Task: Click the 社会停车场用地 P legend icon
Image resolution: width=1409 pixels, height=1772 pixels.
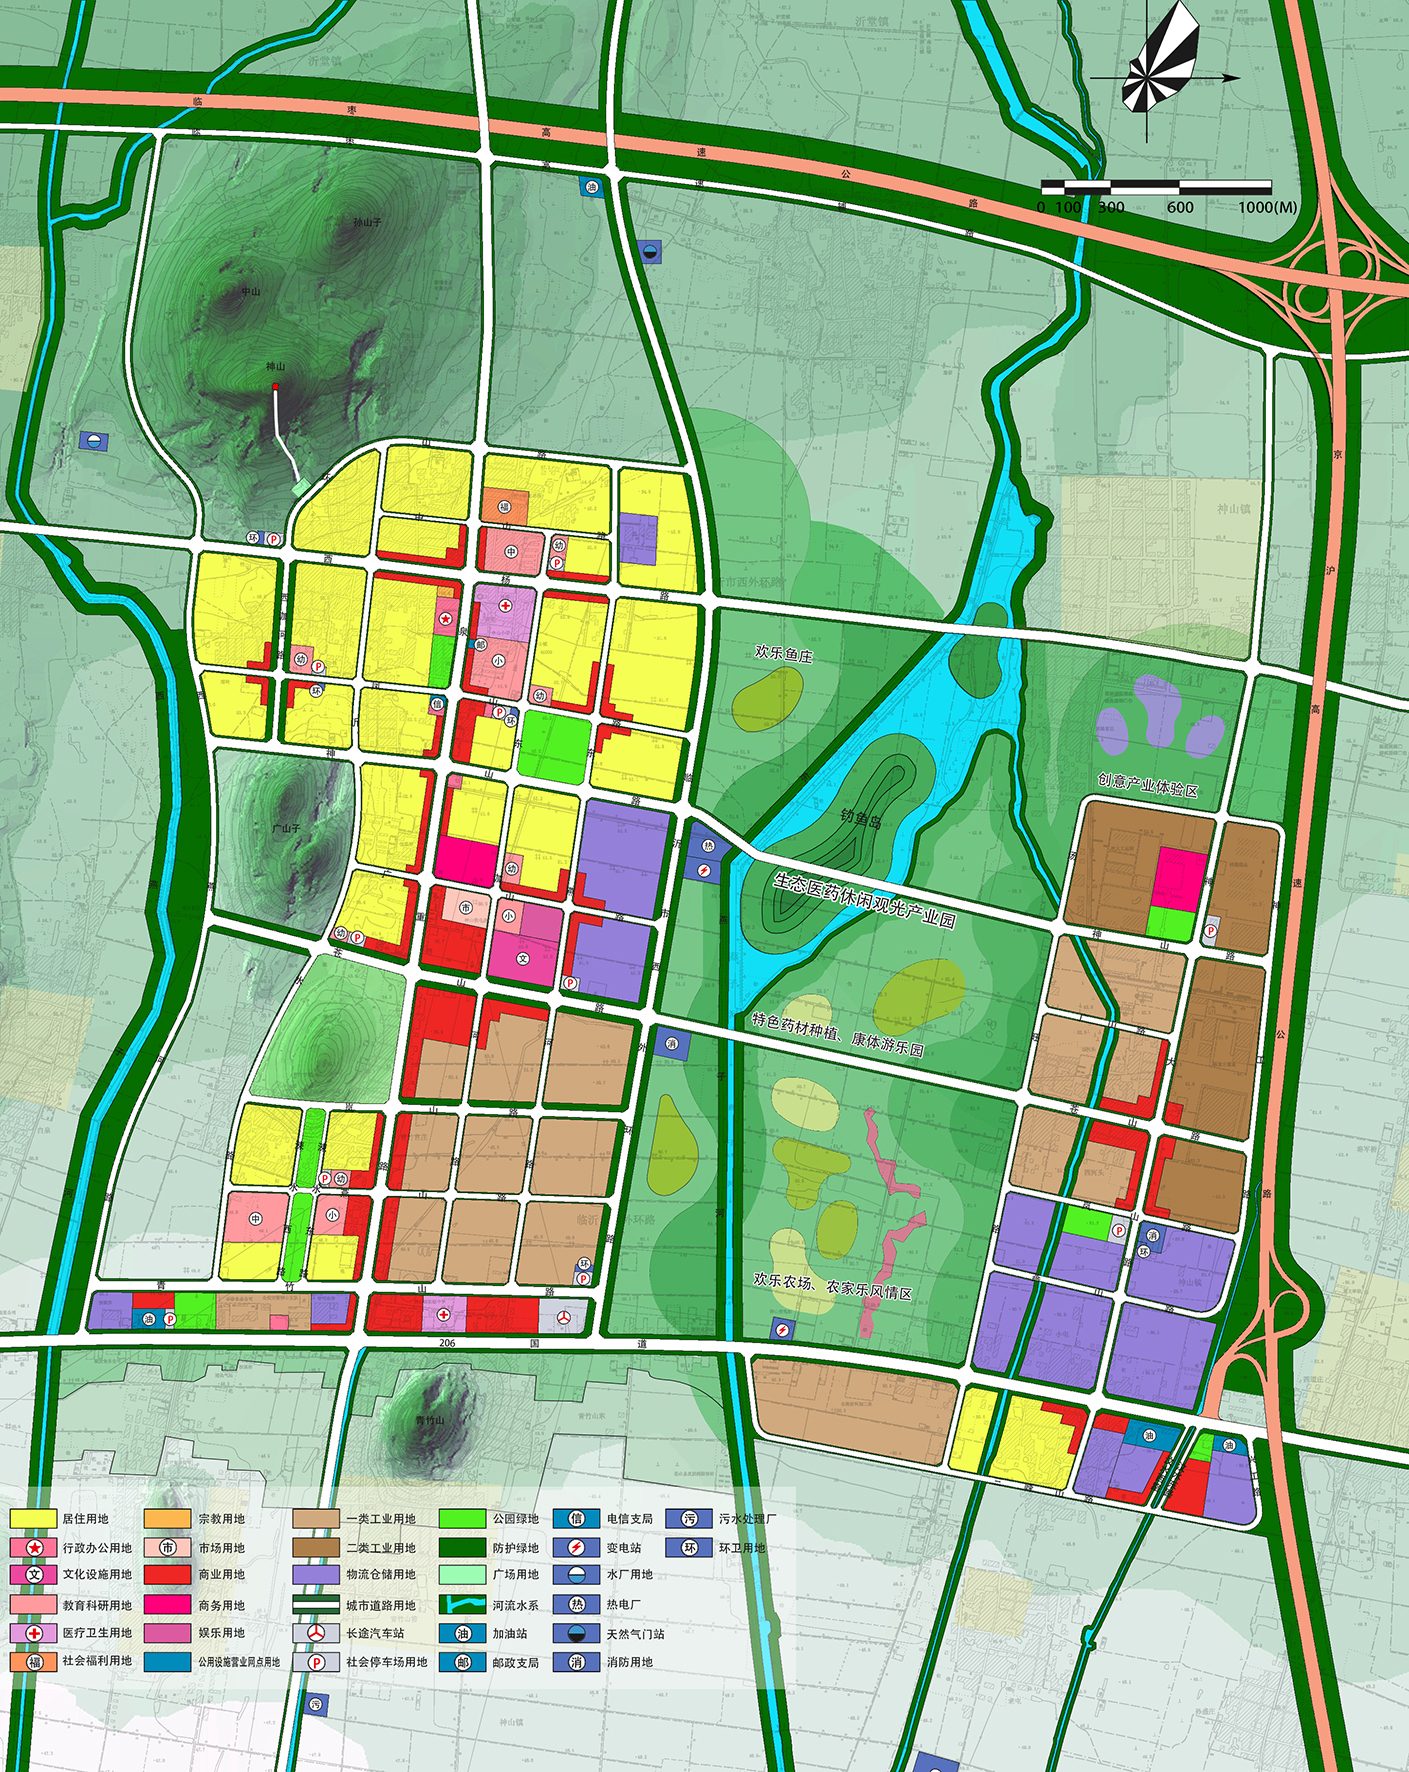Action: (x=316, y=1662)
